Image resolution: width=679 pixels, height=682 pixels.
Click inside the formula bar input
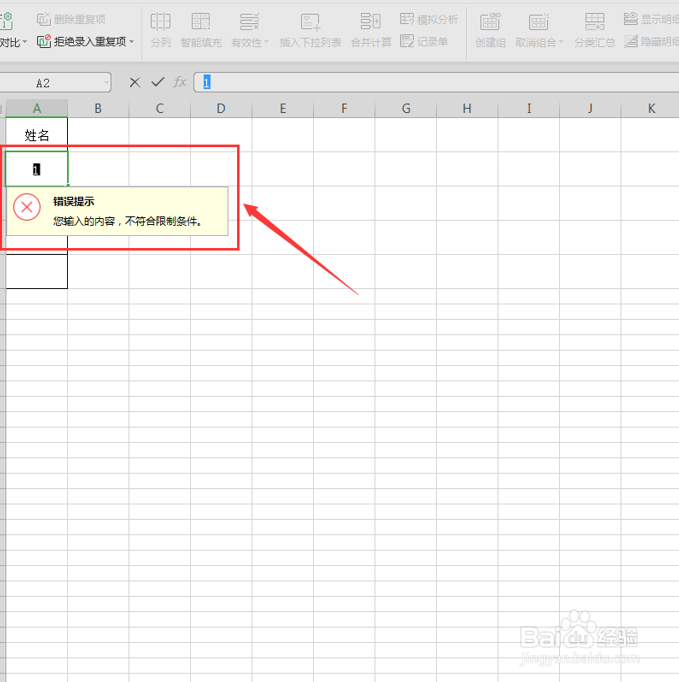[x=436, y=82]
